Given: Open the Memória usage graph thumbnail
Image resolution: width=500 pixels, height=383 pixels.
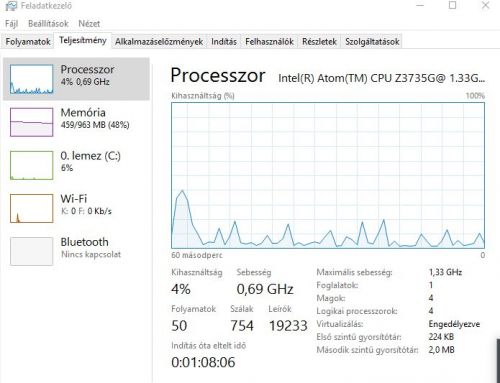Looking at the screenshot, I should pos(31,122).
